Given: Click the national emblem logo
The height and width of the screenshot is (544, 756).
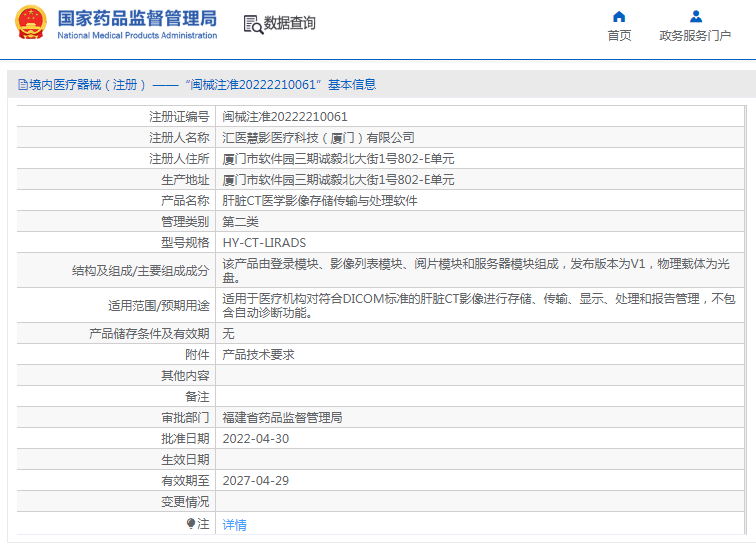Looking at the screenshot, I should tap(31, 22).
